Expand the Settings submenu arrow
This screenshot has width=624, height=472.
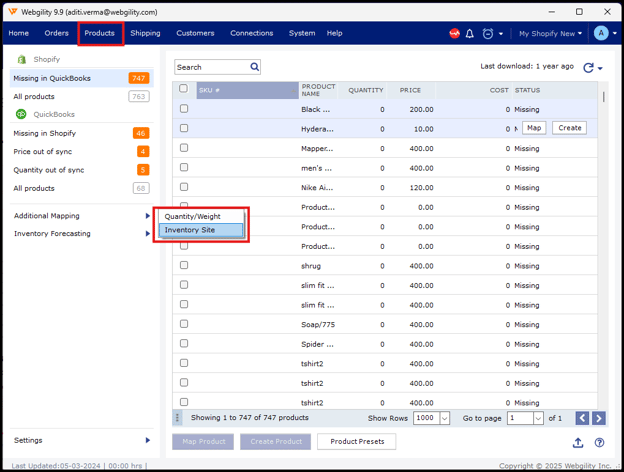coord(148,440)
